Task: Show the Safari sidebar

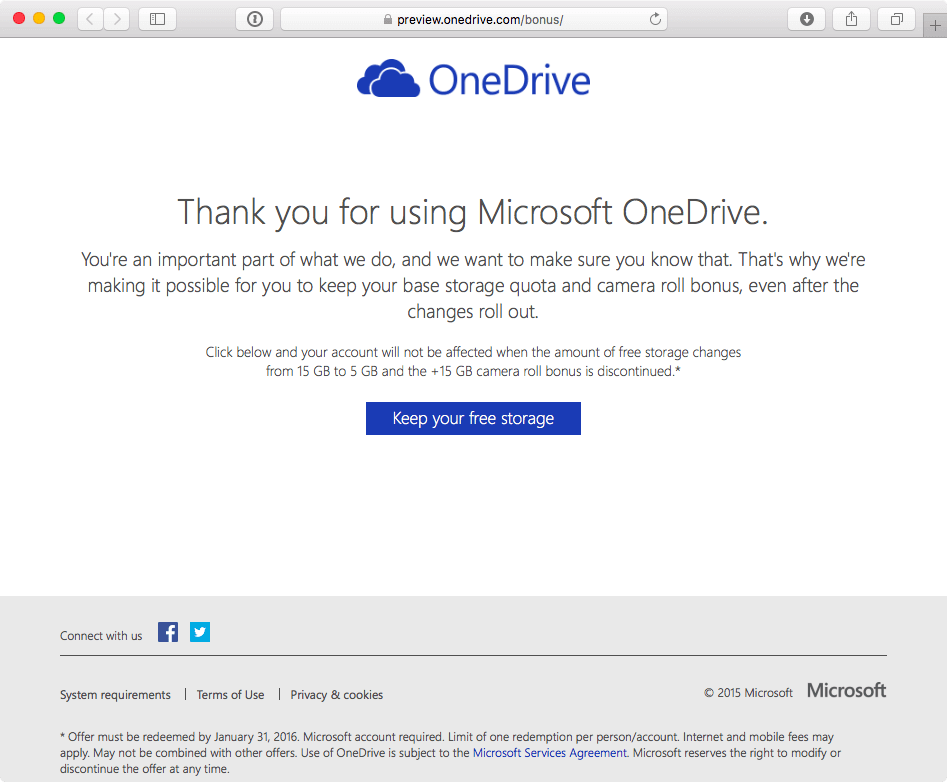Action: click(x=158, y=19)
